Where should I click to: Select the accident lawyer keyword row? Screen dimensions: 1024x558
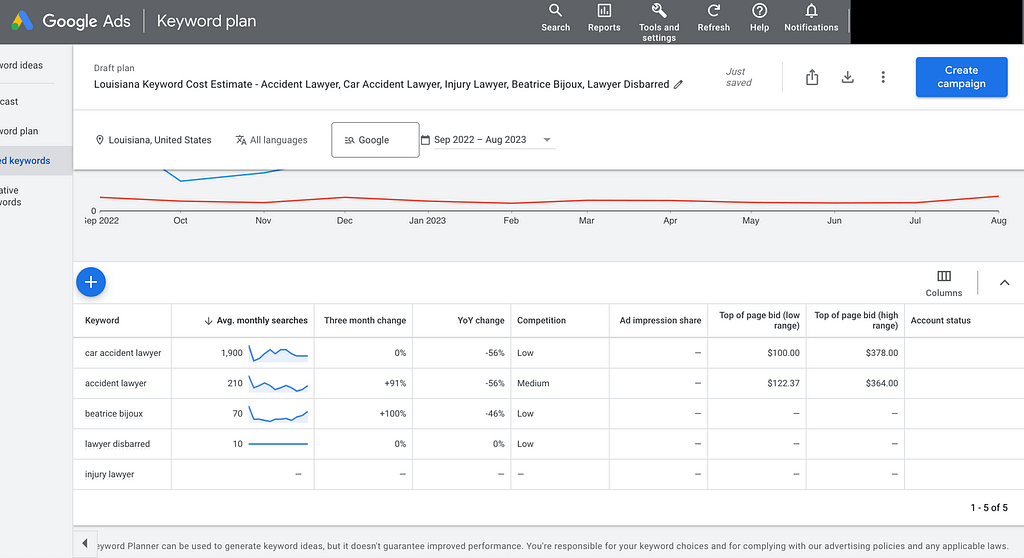pyautogui.click(x=116, y=384)
